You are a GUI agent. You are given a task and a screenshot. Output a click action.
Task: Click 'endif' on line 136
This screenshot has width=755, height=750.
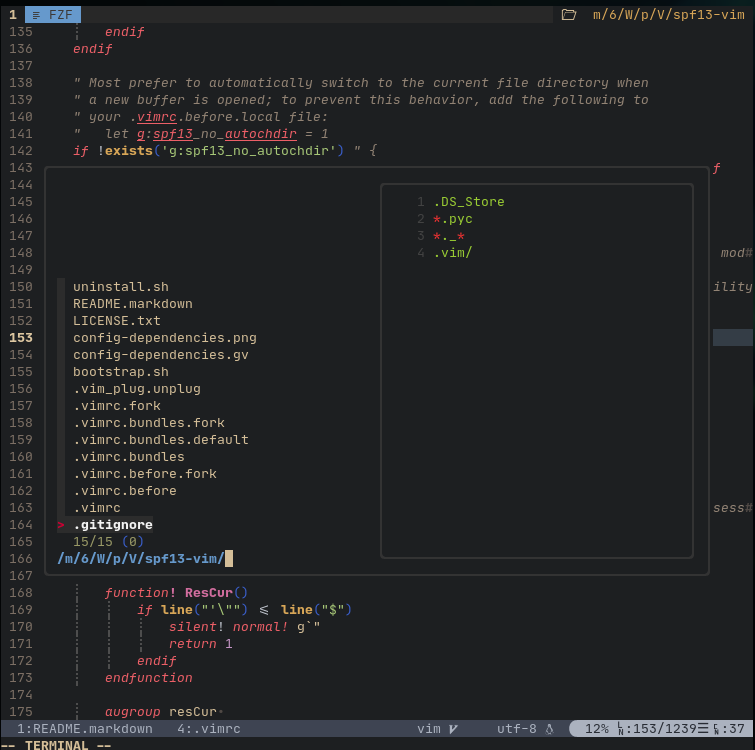[92, 49]
